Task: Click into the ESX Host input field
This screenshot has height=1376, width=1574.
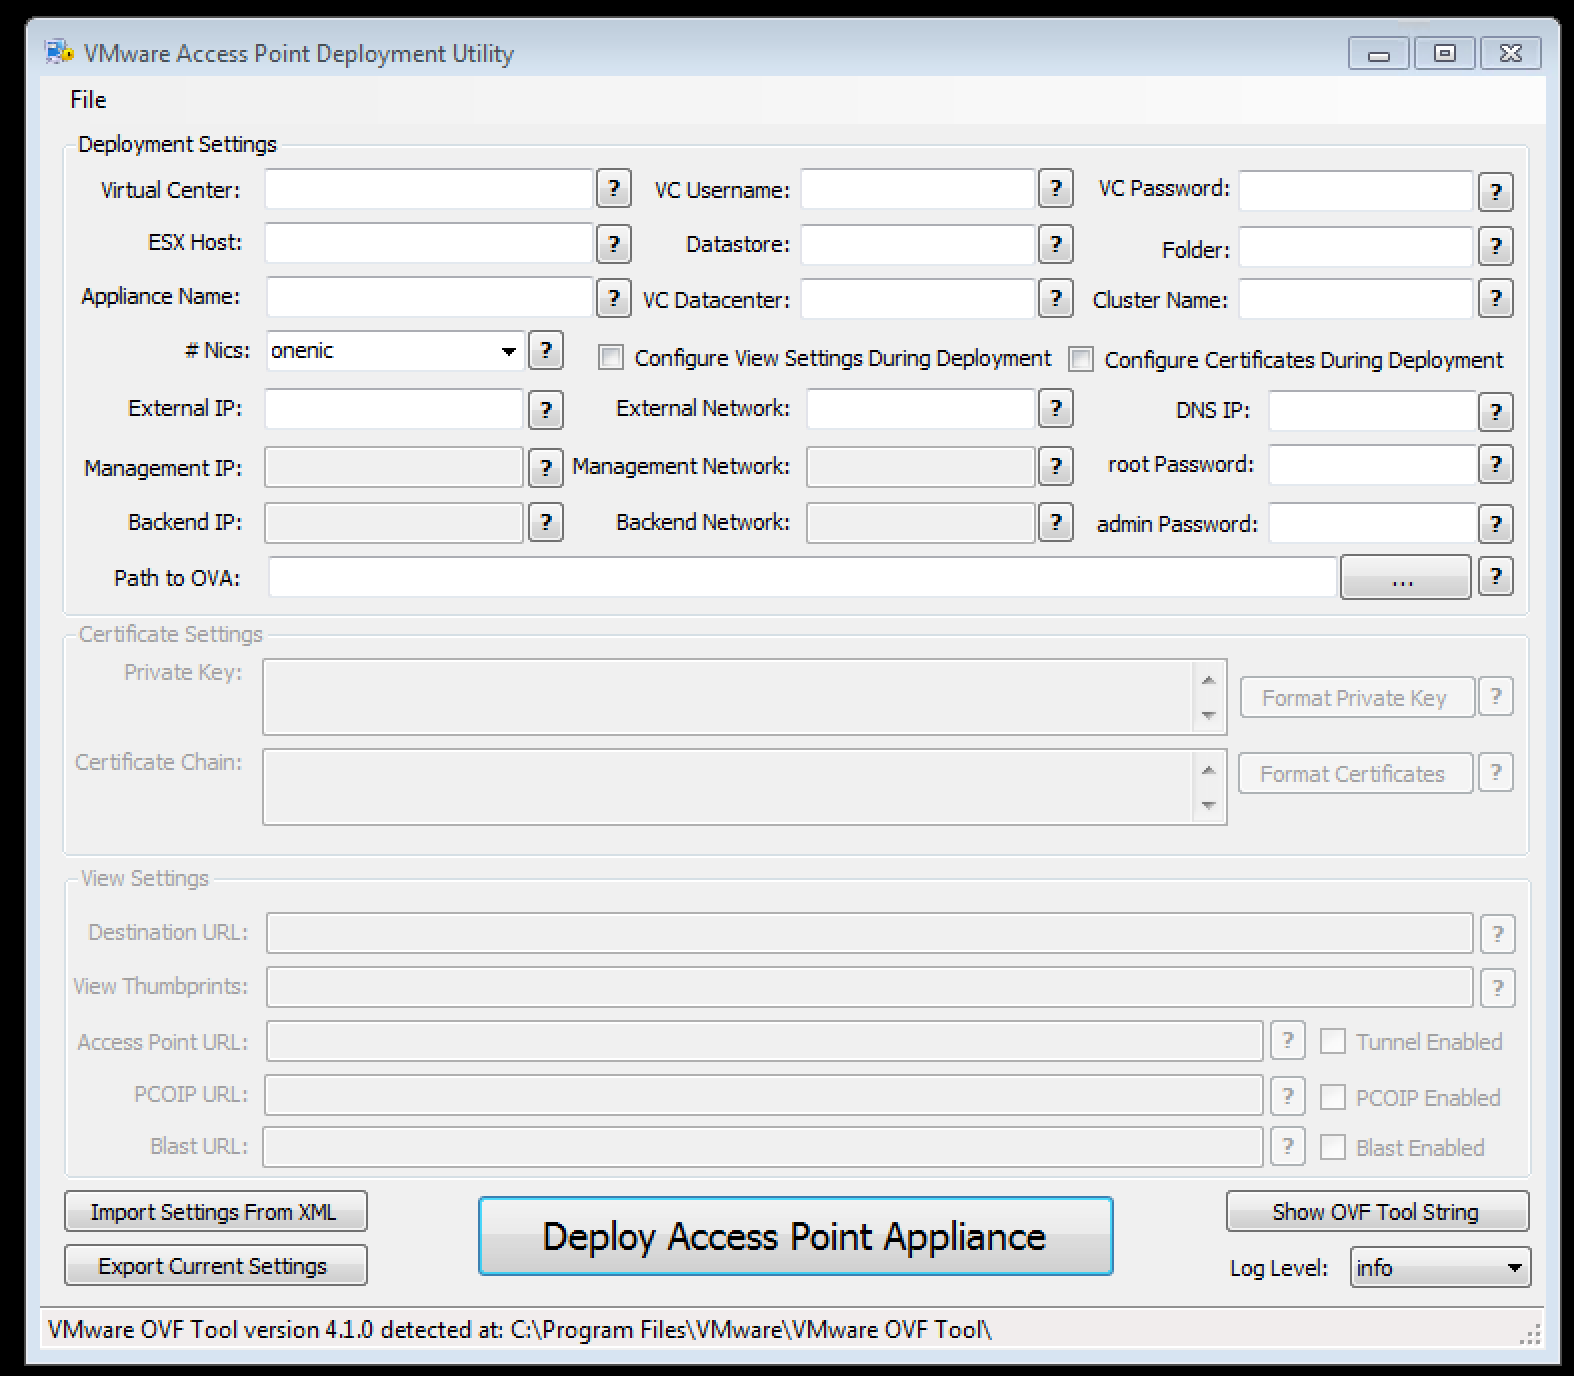Action: pos(429,243)
